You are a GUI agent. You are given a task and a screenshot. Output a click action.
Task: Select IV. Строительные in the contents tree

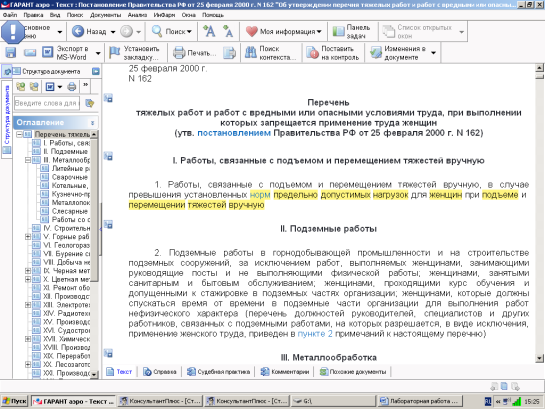pos(66,228)
